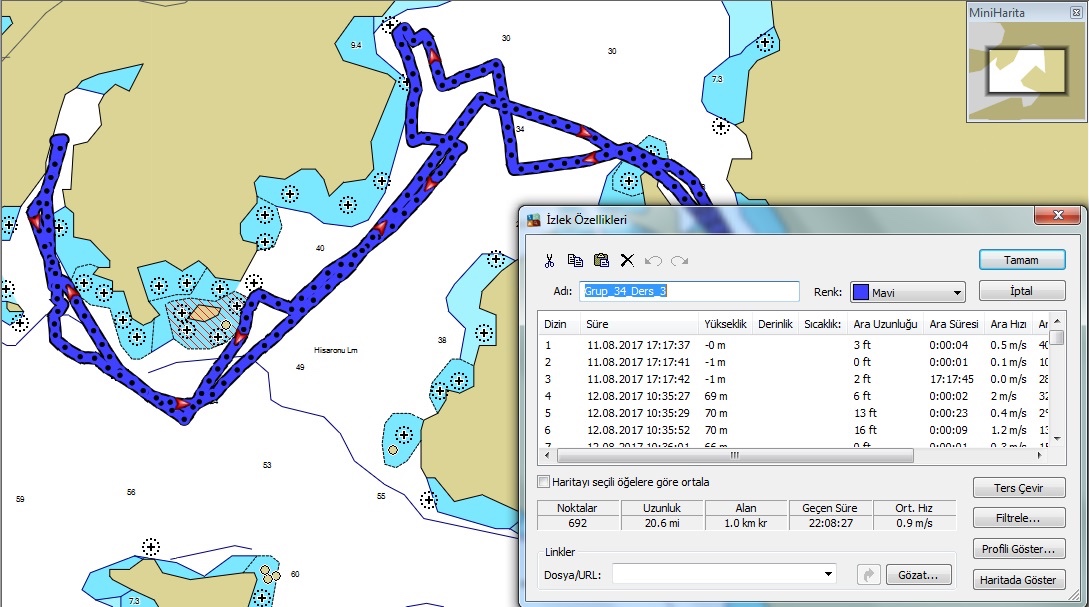Click the Paste clipboard icon

coord(601,260)
